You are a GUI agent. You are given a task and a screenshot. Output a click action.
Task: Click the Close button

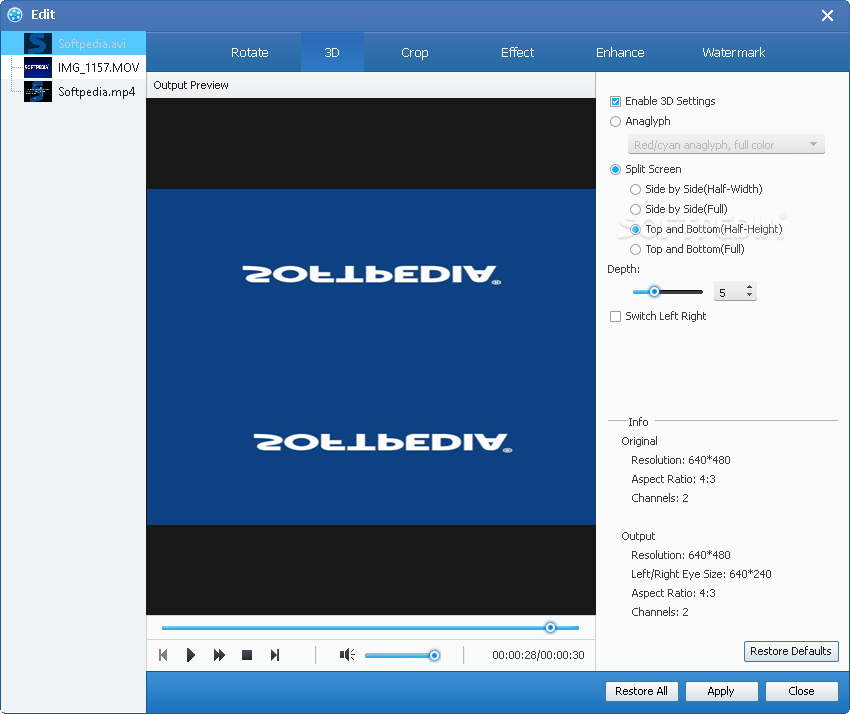pyautogui.click(x=801, y=691)
